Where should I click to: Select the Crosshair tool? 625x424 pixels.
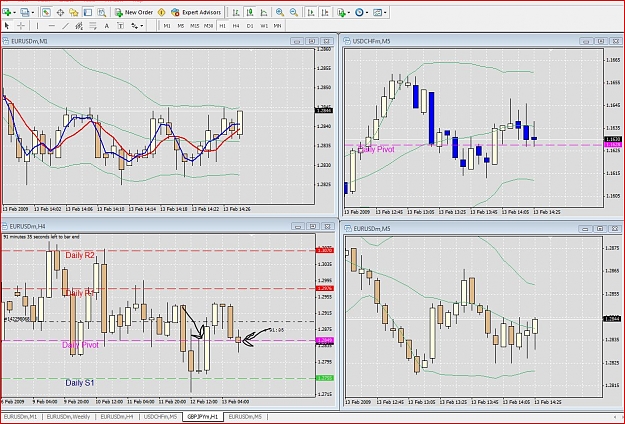[21, 26]
